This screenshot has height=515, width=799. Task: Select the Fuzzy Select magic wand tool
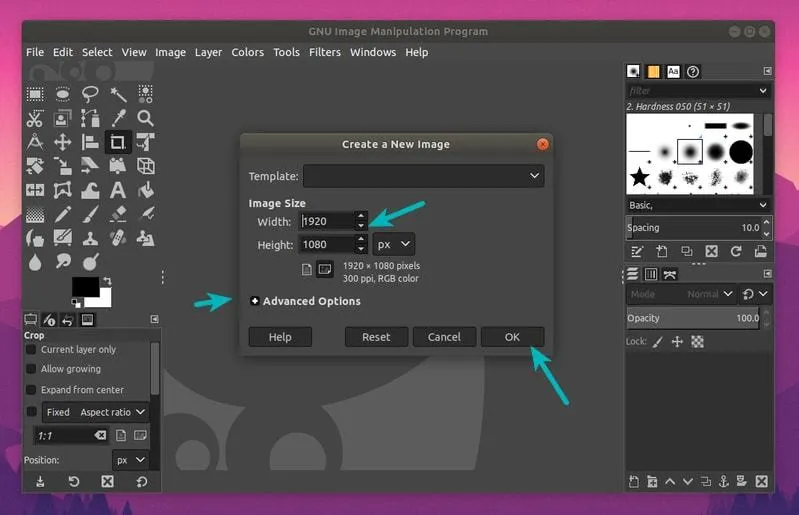(118, 94)
